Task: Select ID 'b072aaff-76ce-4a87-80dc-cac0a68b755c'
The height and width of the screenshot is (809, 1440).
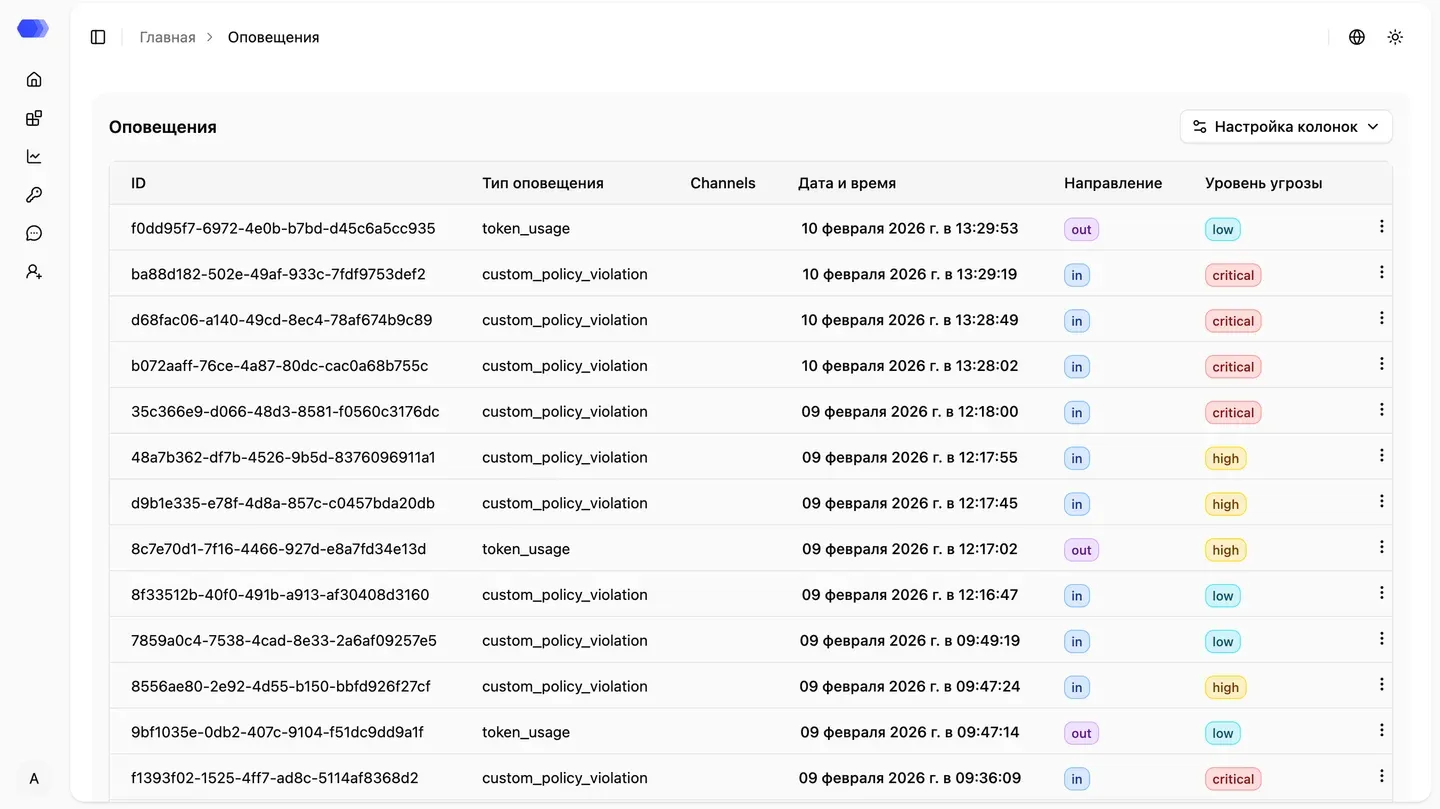Action: click(x=280, y=366)
